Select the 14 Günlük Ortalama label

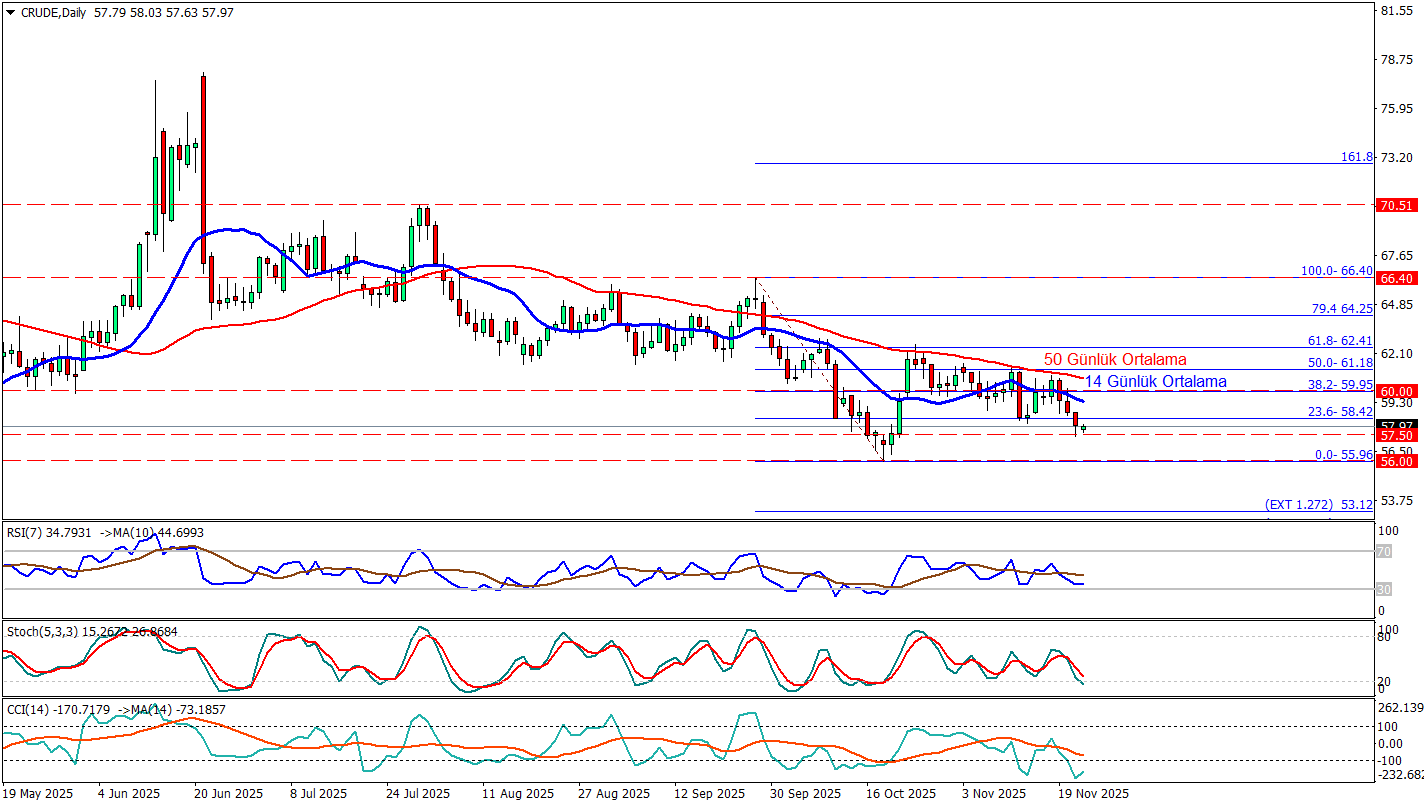(1155, 381)
